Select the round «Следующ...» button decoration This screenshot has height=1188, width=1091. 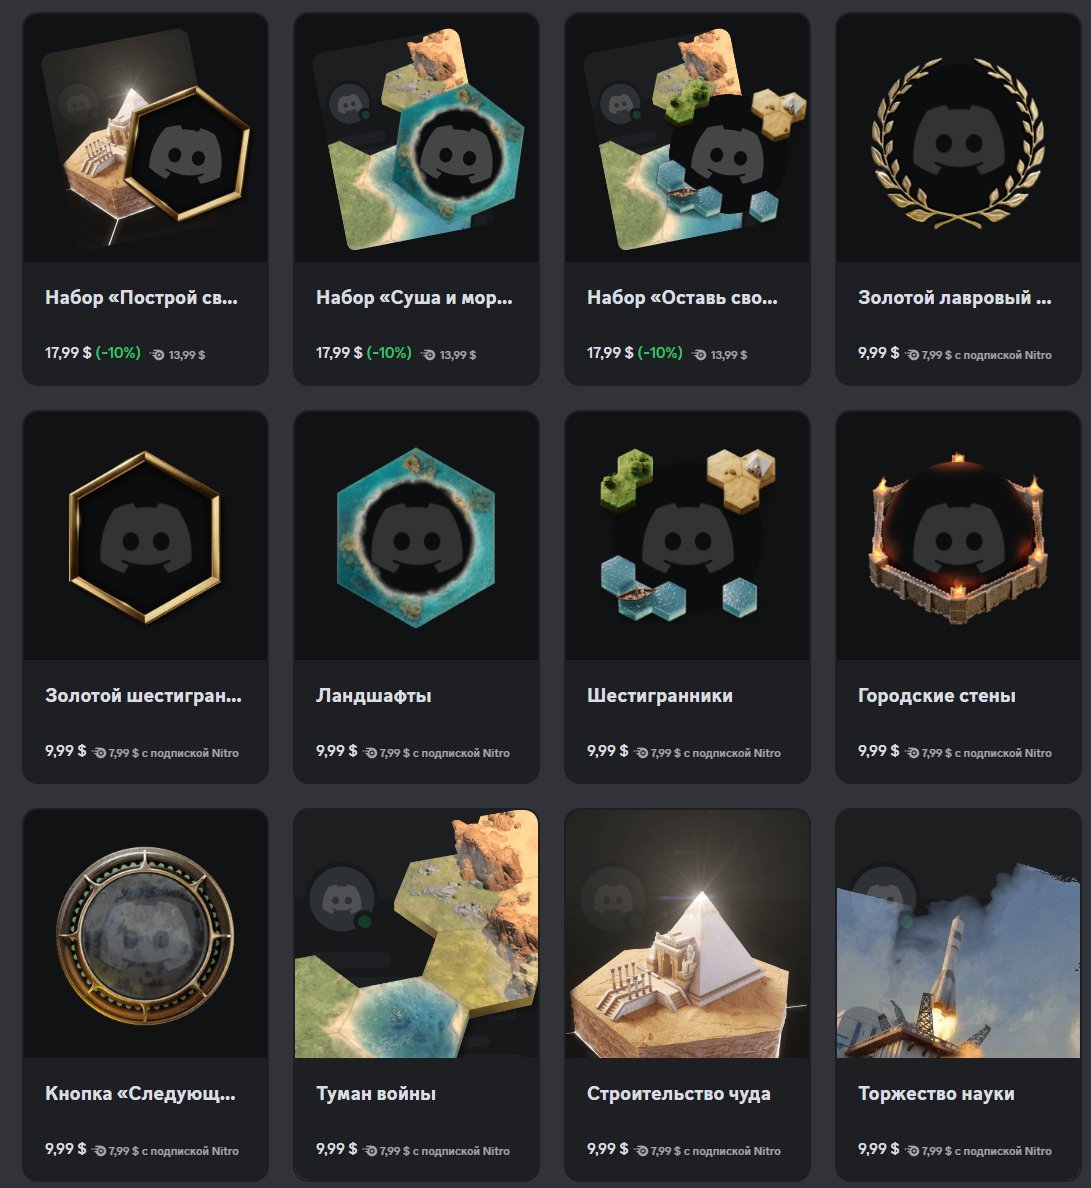pyautogui.click(x=145, y=934)
